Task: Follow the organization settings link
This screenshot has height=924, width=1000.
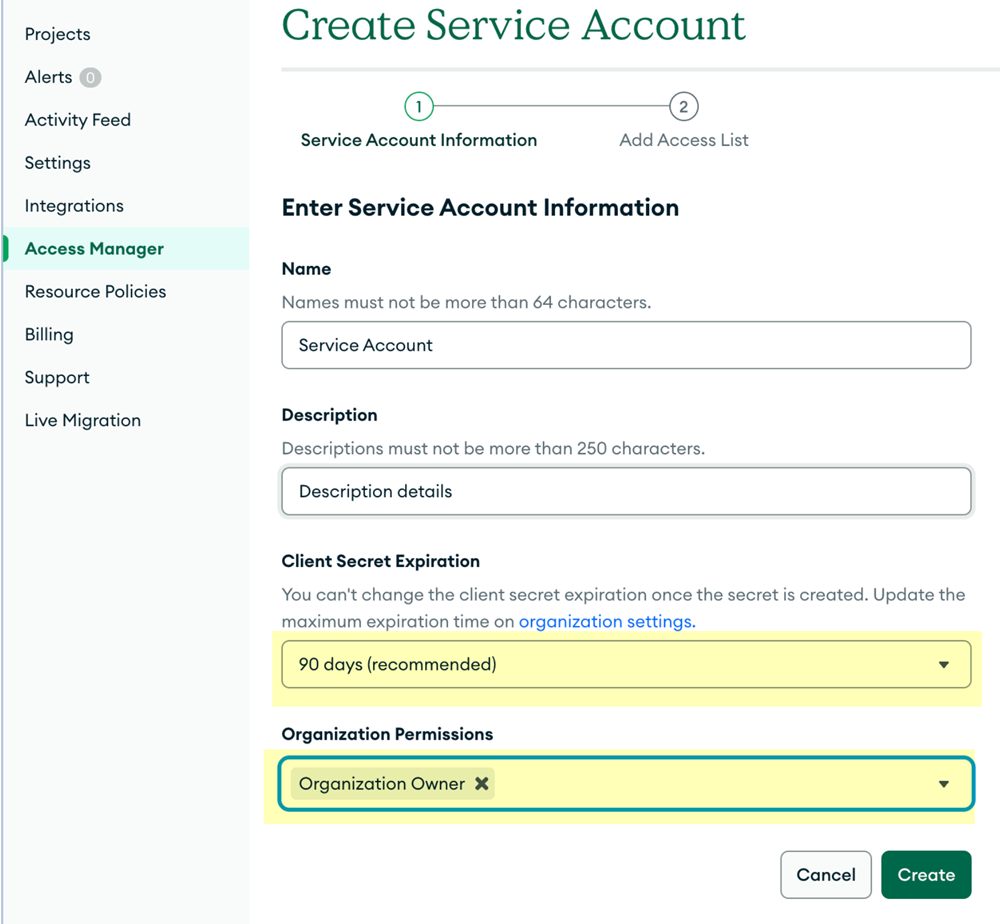Action: 606,621
